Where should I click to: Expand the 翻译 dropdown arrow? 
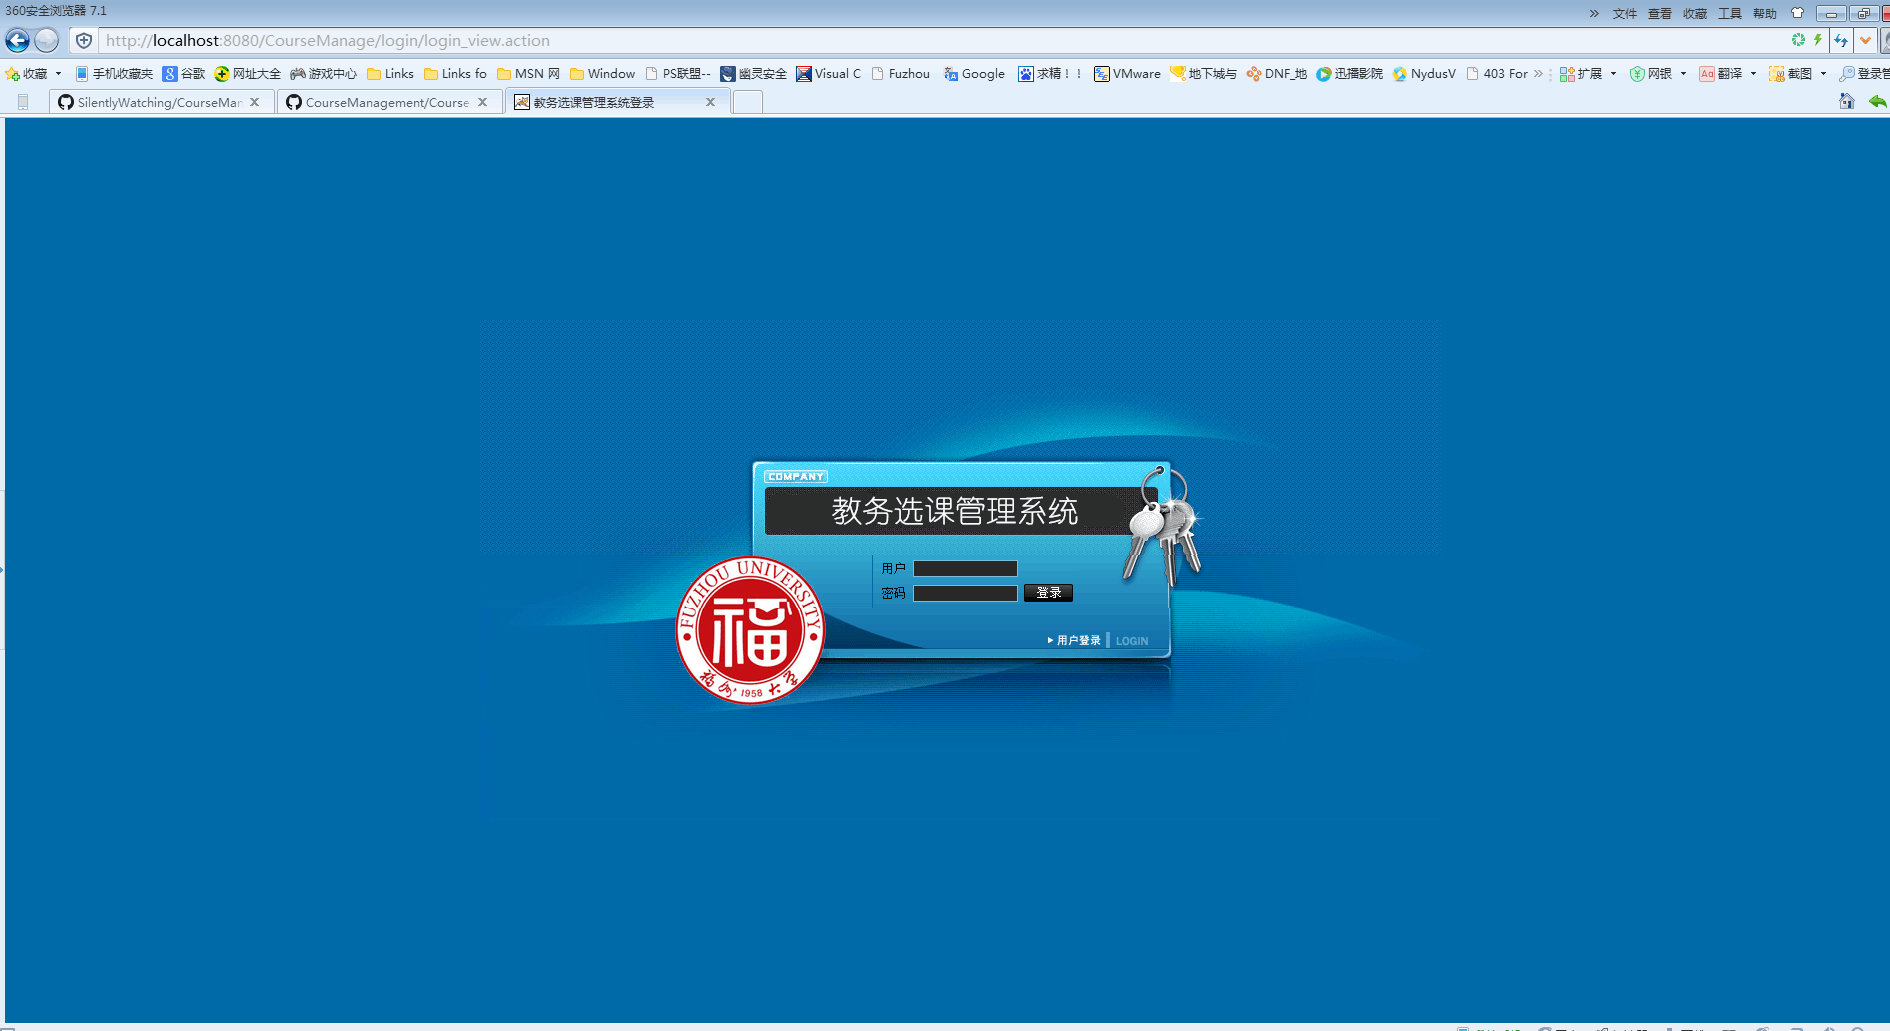click(x=1753, y=74)
